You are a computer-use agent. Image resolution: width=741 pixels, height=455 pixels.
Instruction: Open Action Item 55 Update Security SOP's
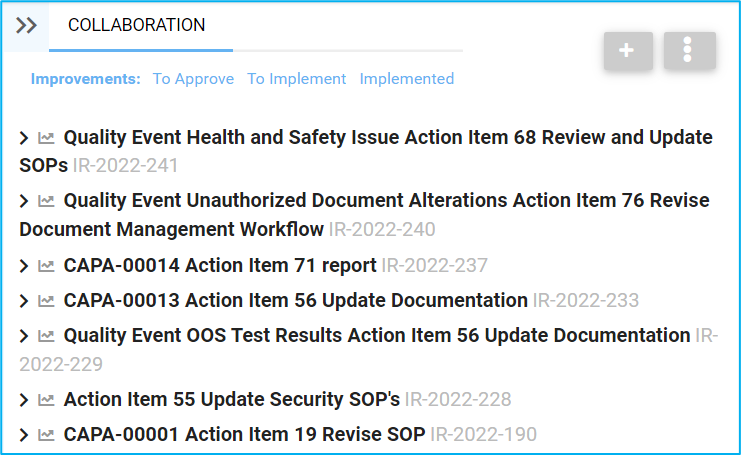pyautogui.click(x=231, y=400)
